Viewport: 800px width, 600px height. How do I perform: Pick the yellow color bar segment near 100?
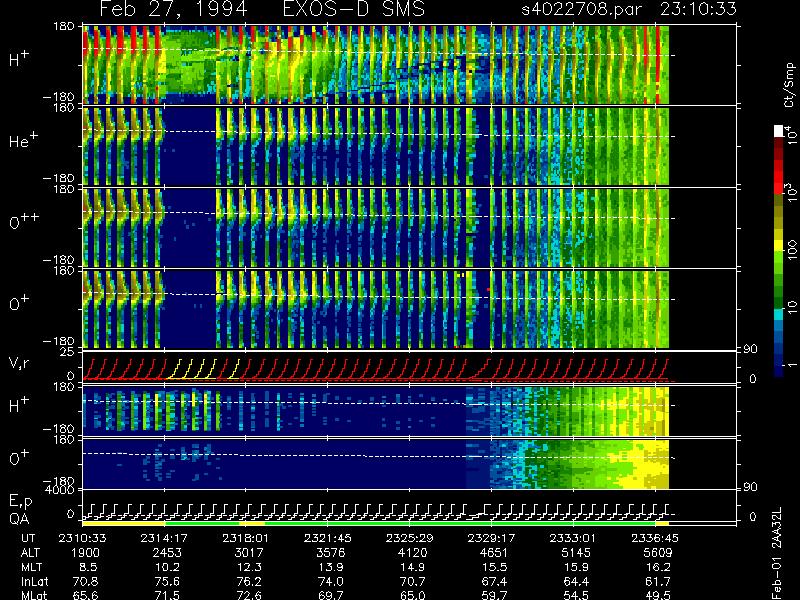[x=779, y=245]
